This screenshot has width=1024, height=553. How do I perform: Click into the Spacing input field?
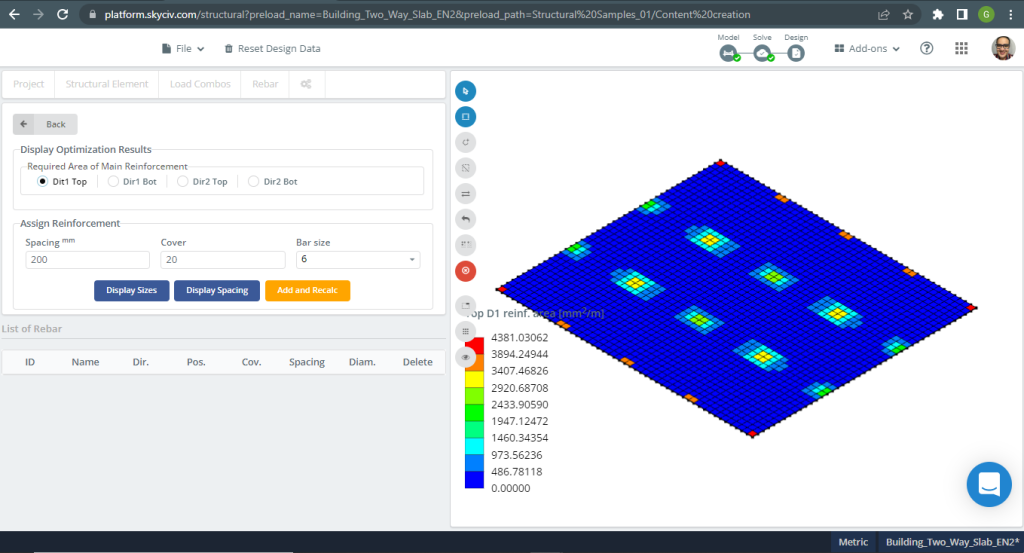[87, 260]
